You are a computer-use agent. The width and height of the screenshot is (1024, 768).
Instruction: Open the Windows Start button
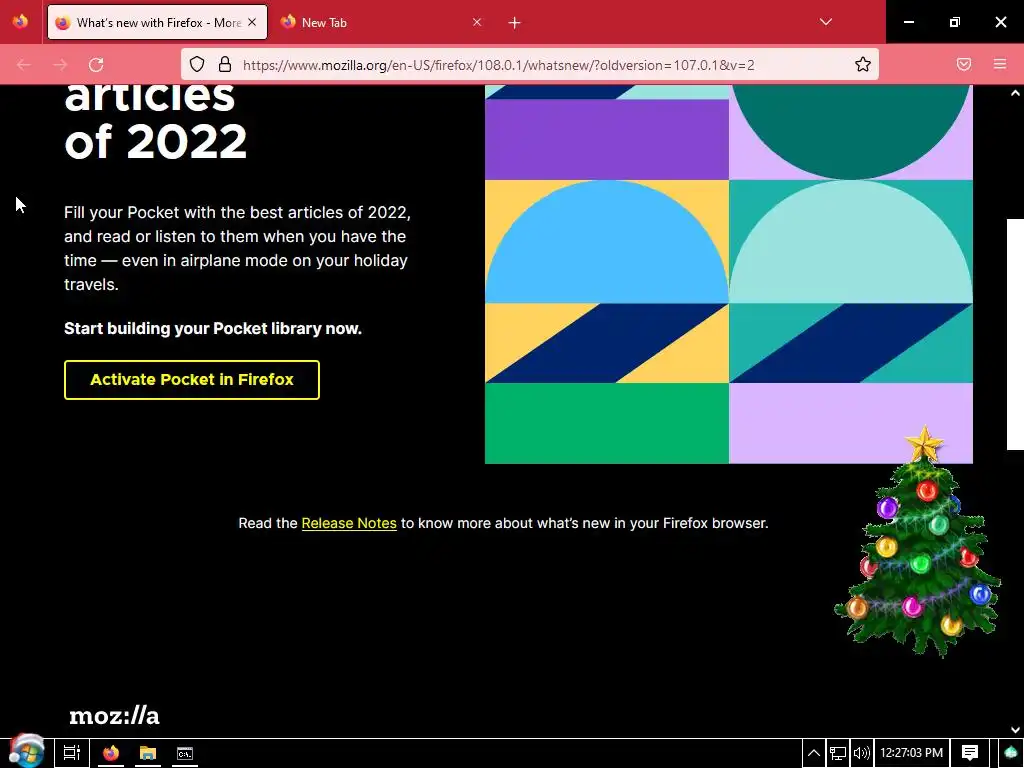point(26,752)
